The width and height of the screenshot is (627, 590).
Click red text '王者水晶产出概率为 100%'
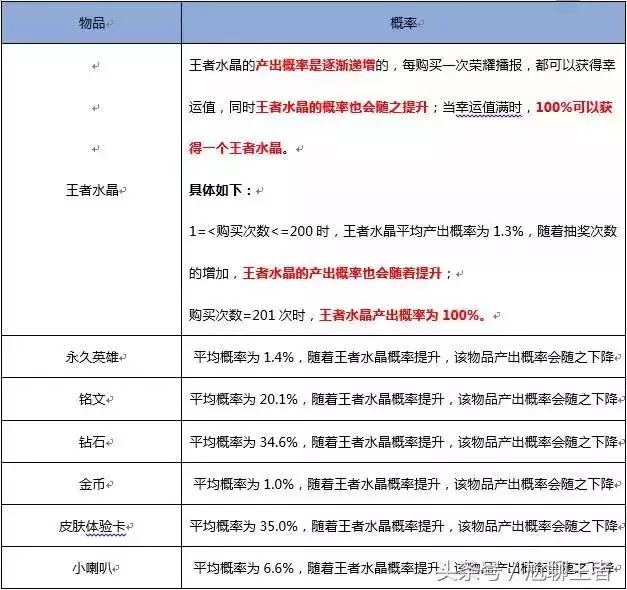(399, 315)
